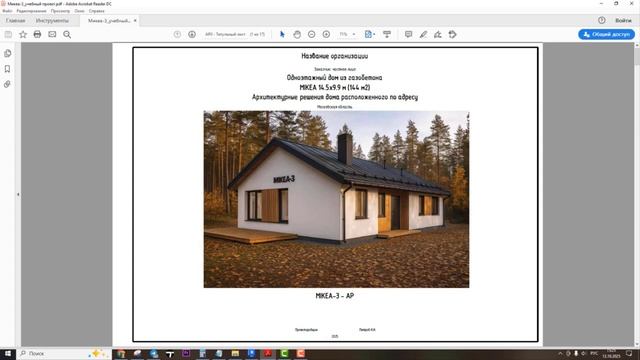Click the 'Одноэтажный дом из газобетона' line

334,78
